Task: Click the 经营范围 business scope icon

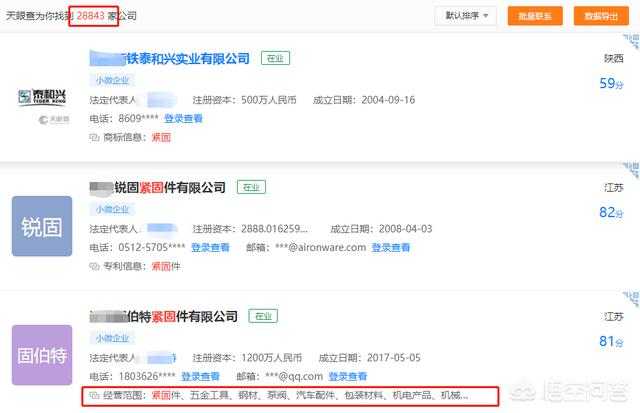Action: click(96, 395)
